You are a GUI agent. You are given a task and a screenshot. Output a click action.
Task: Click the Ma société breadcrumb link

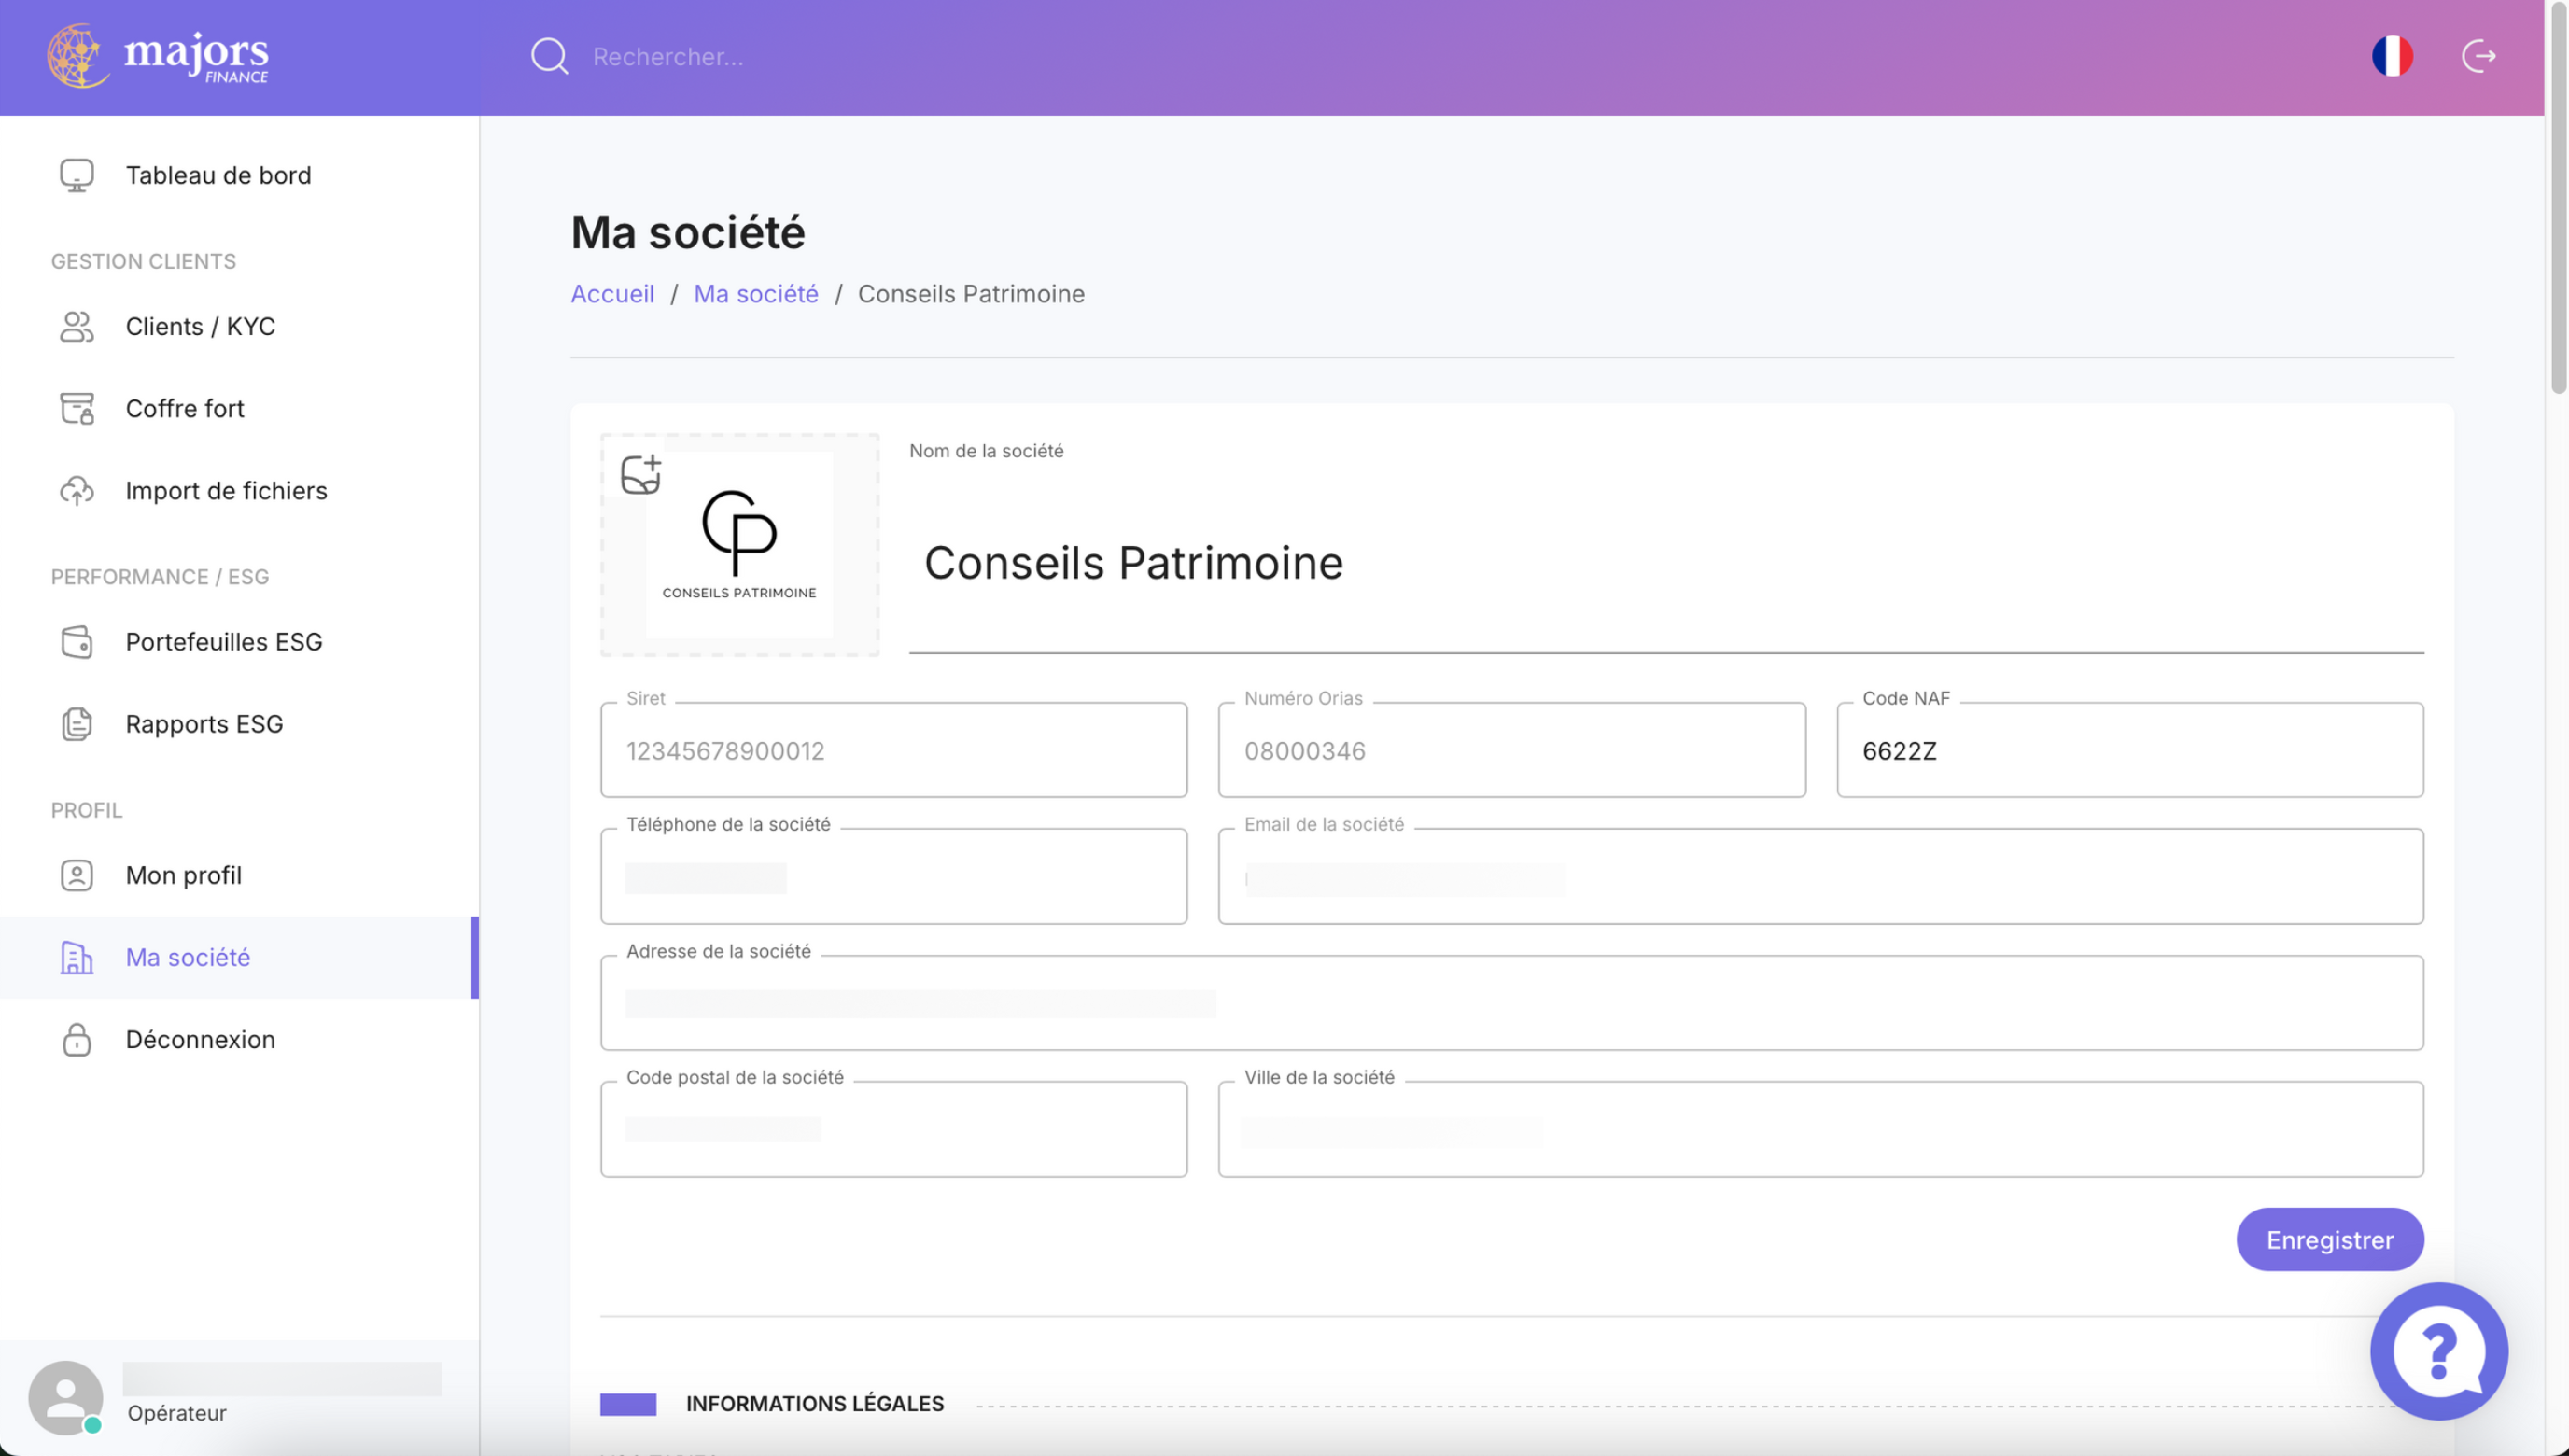click(755, 294)
